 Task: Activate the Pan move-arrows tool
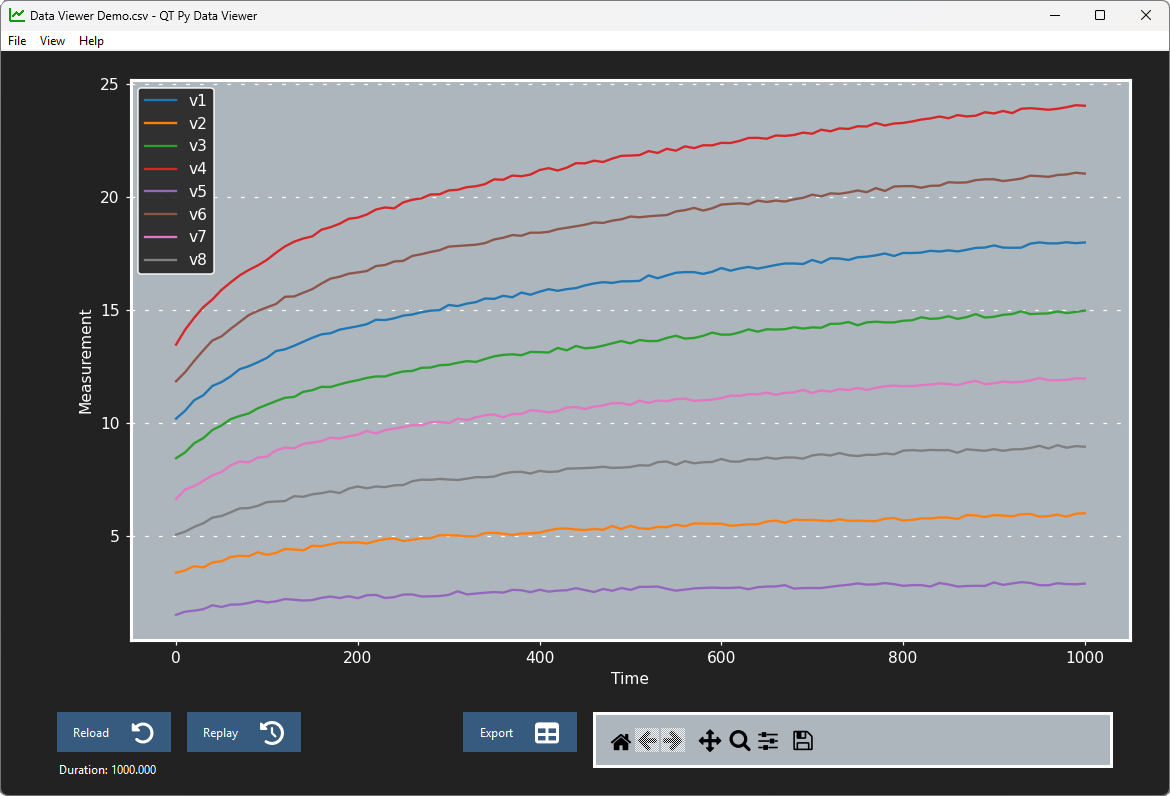pos(709,741)
